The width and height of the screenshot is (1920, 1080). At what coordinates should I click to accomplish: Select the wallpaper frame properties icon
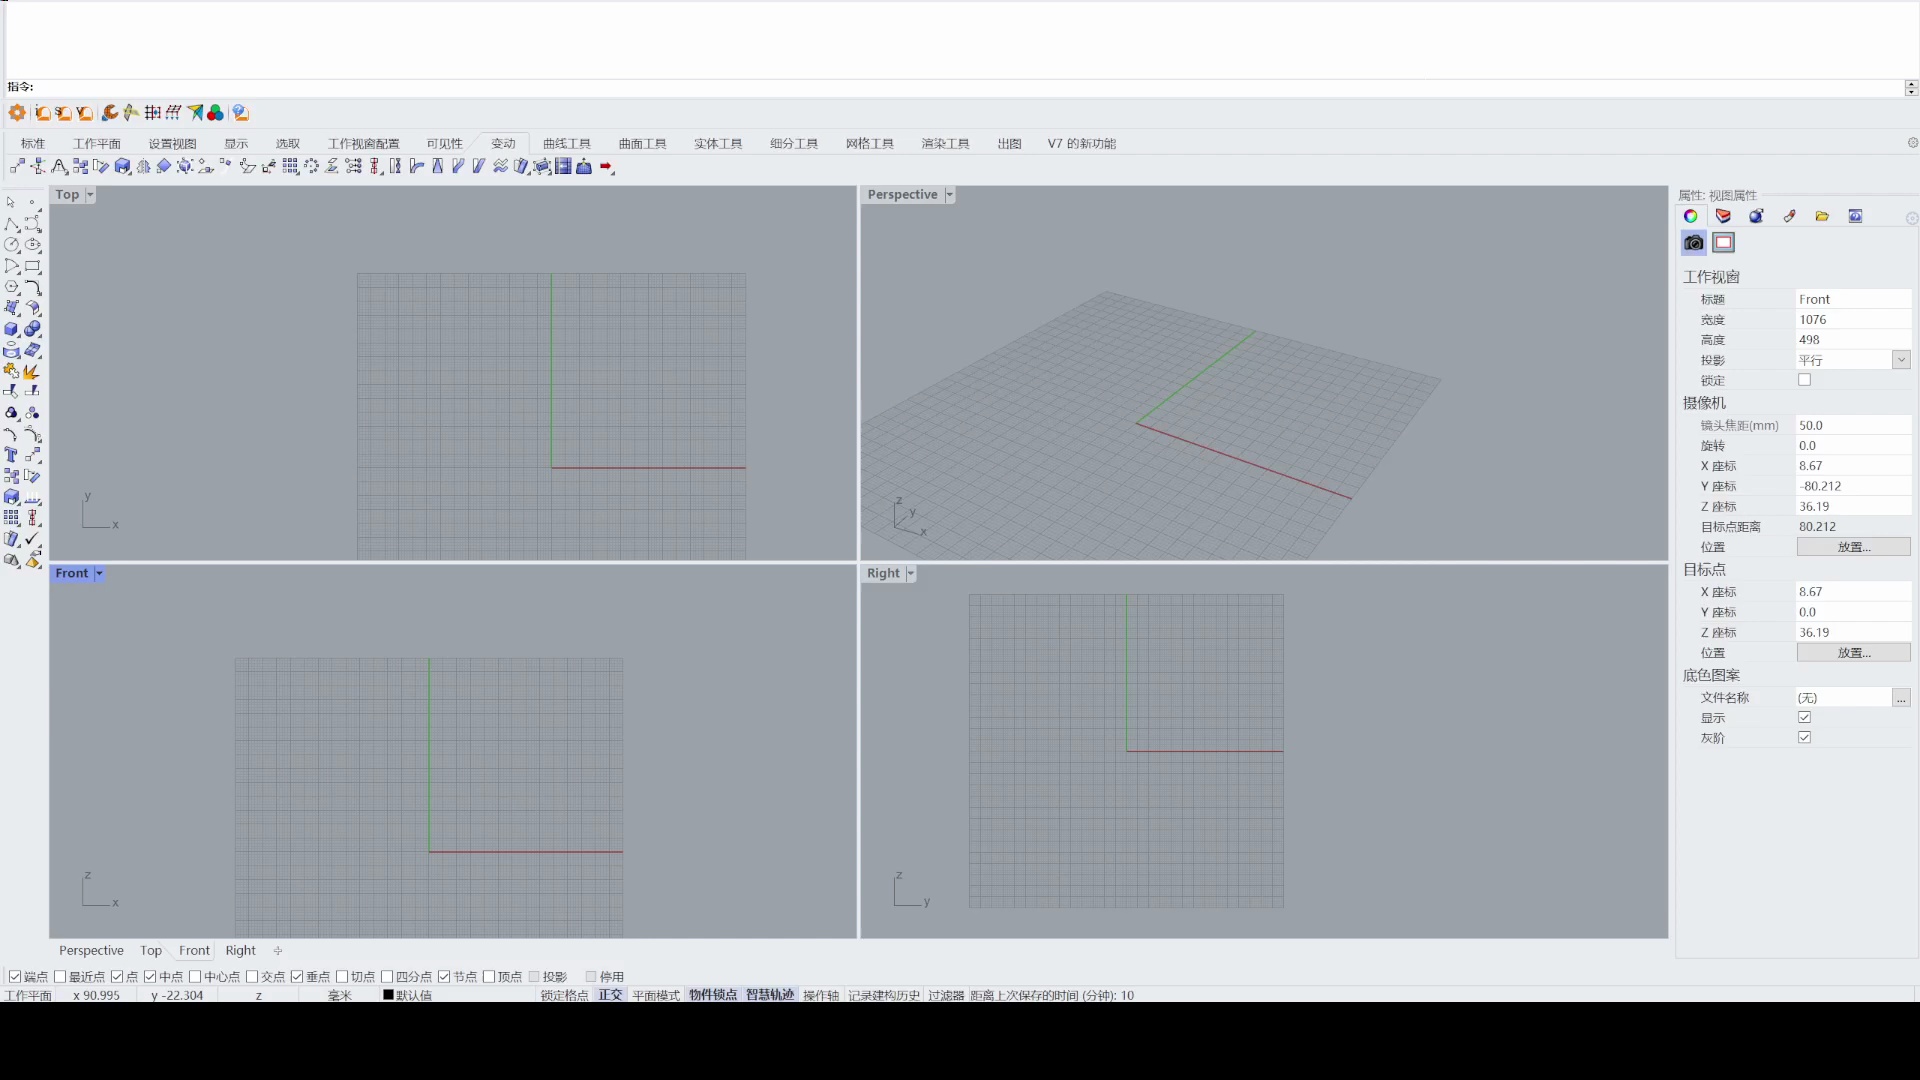pyautogui.click(x=1723, y=243)
